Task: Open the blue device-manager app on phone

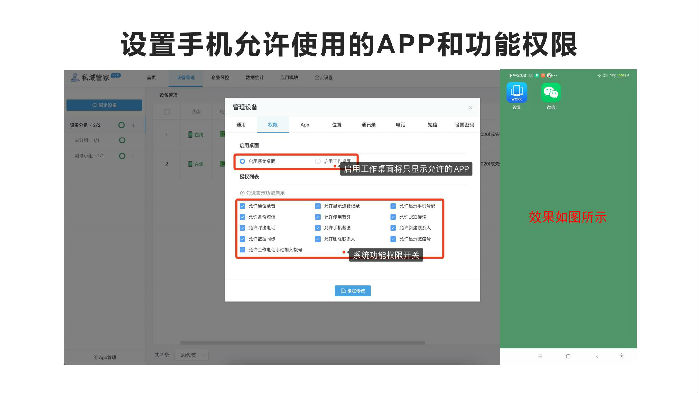Action: point(517,93)
